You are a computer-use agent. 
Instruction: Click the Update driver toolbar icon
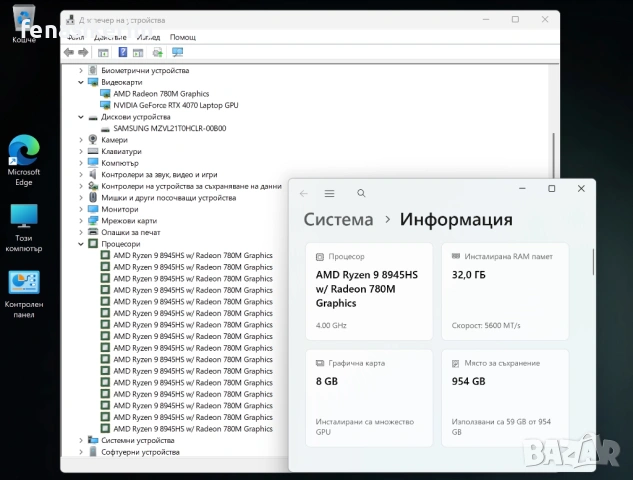157,52
